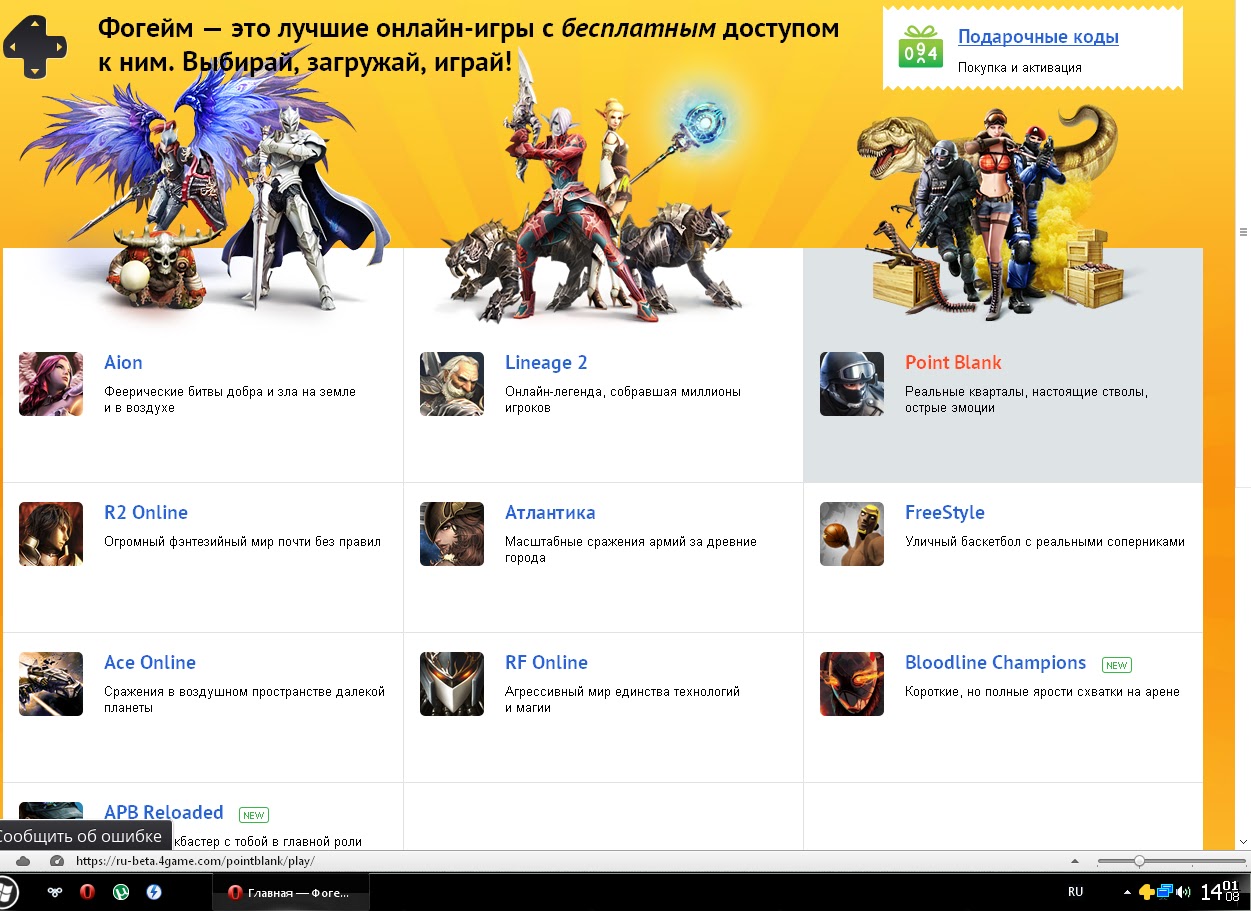Open the Подарочные коды link

point(1038,37)
